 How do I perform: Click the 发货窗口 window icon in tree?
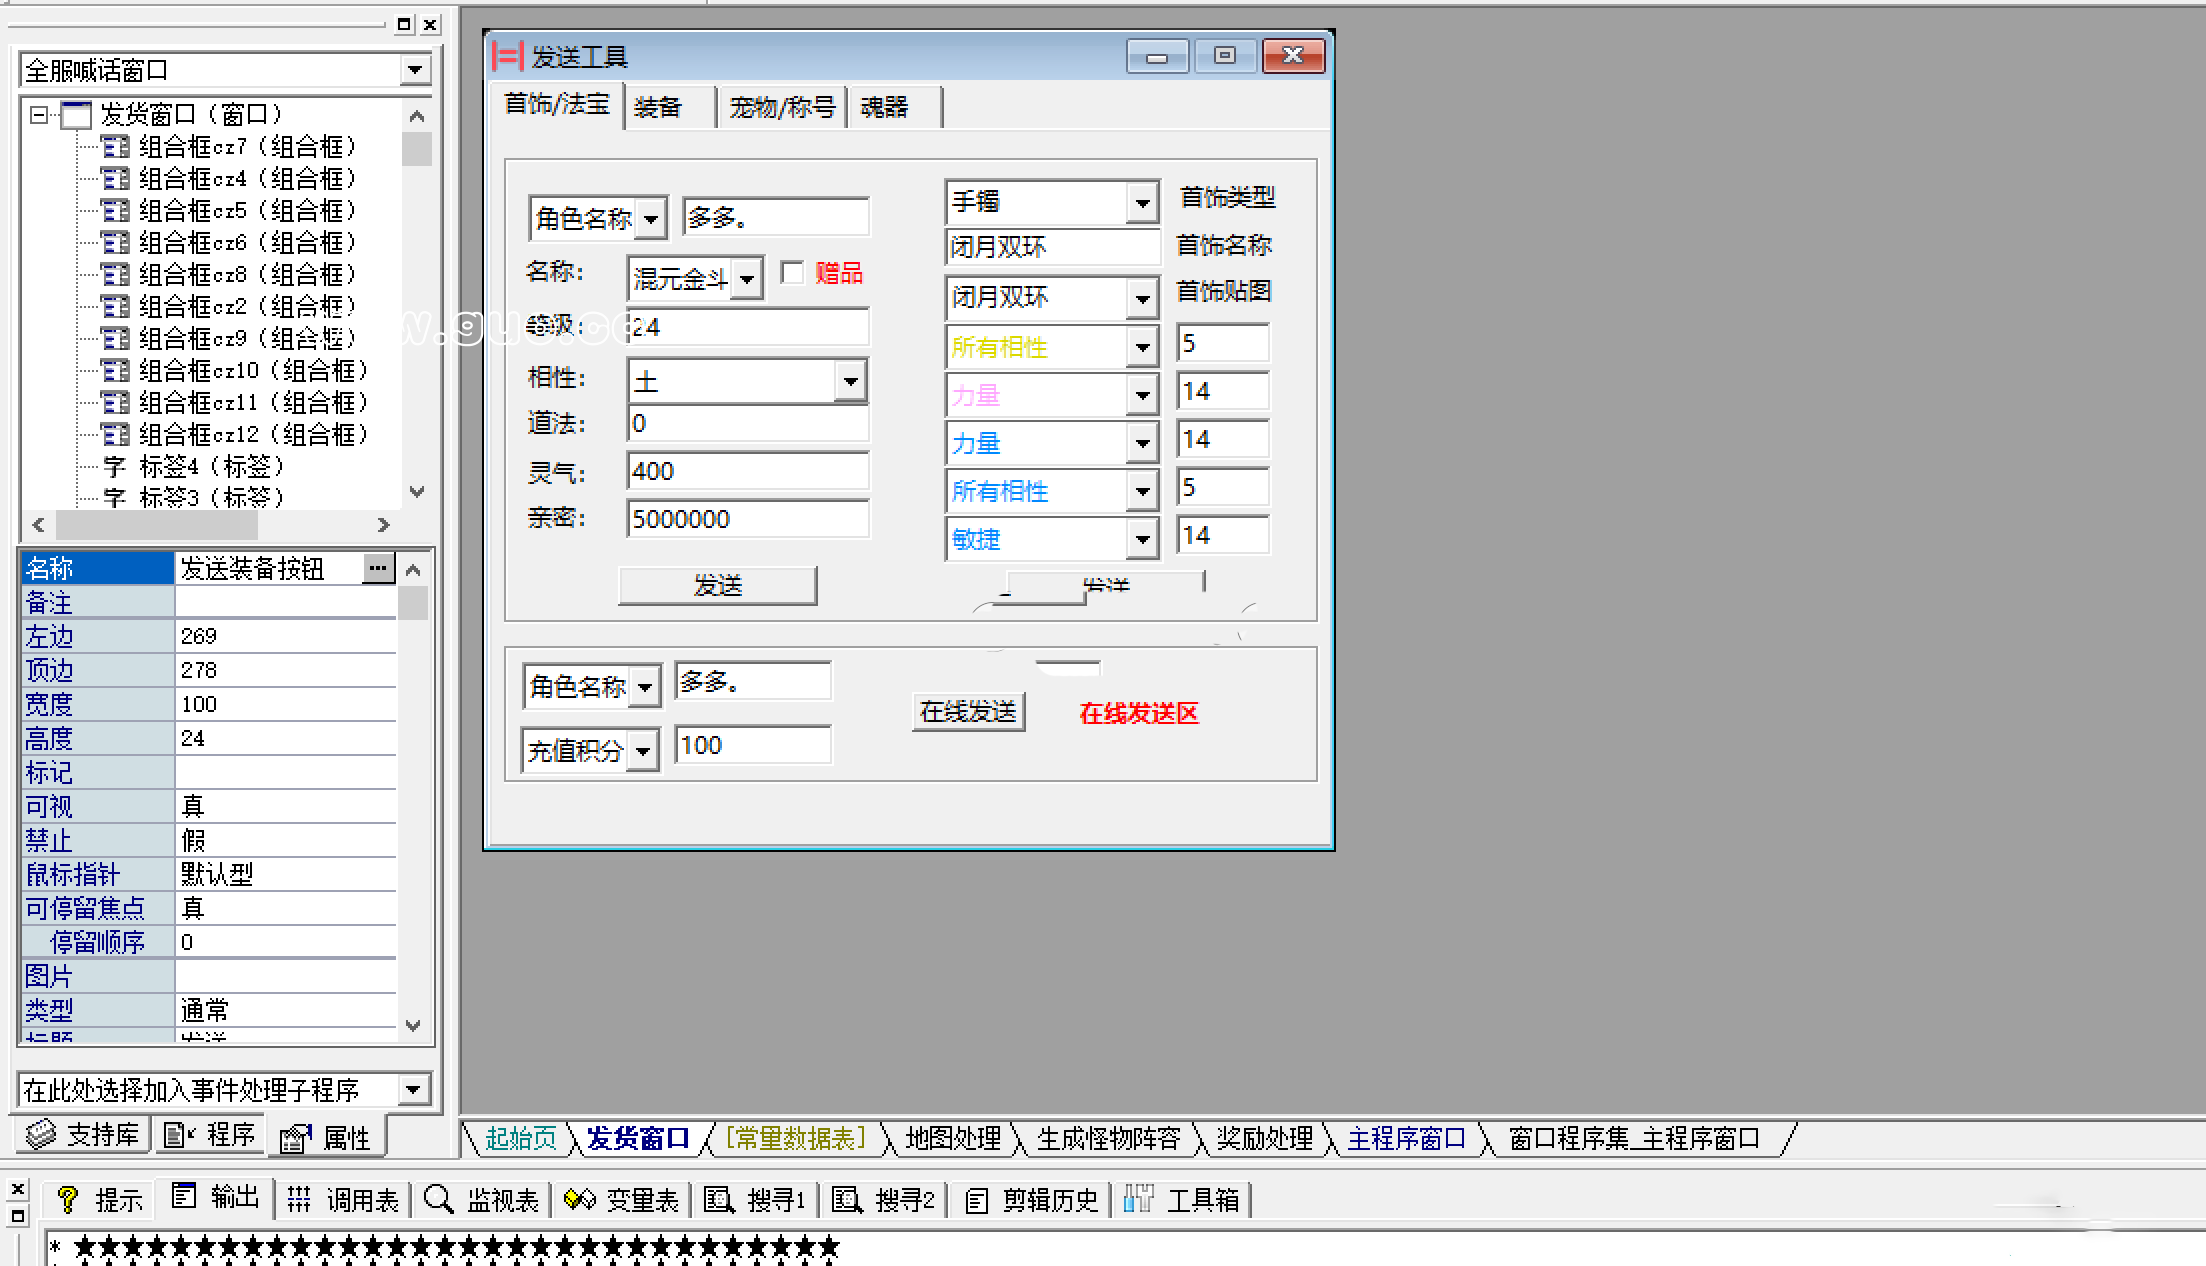pyautogui.click(x=76, y=115)
